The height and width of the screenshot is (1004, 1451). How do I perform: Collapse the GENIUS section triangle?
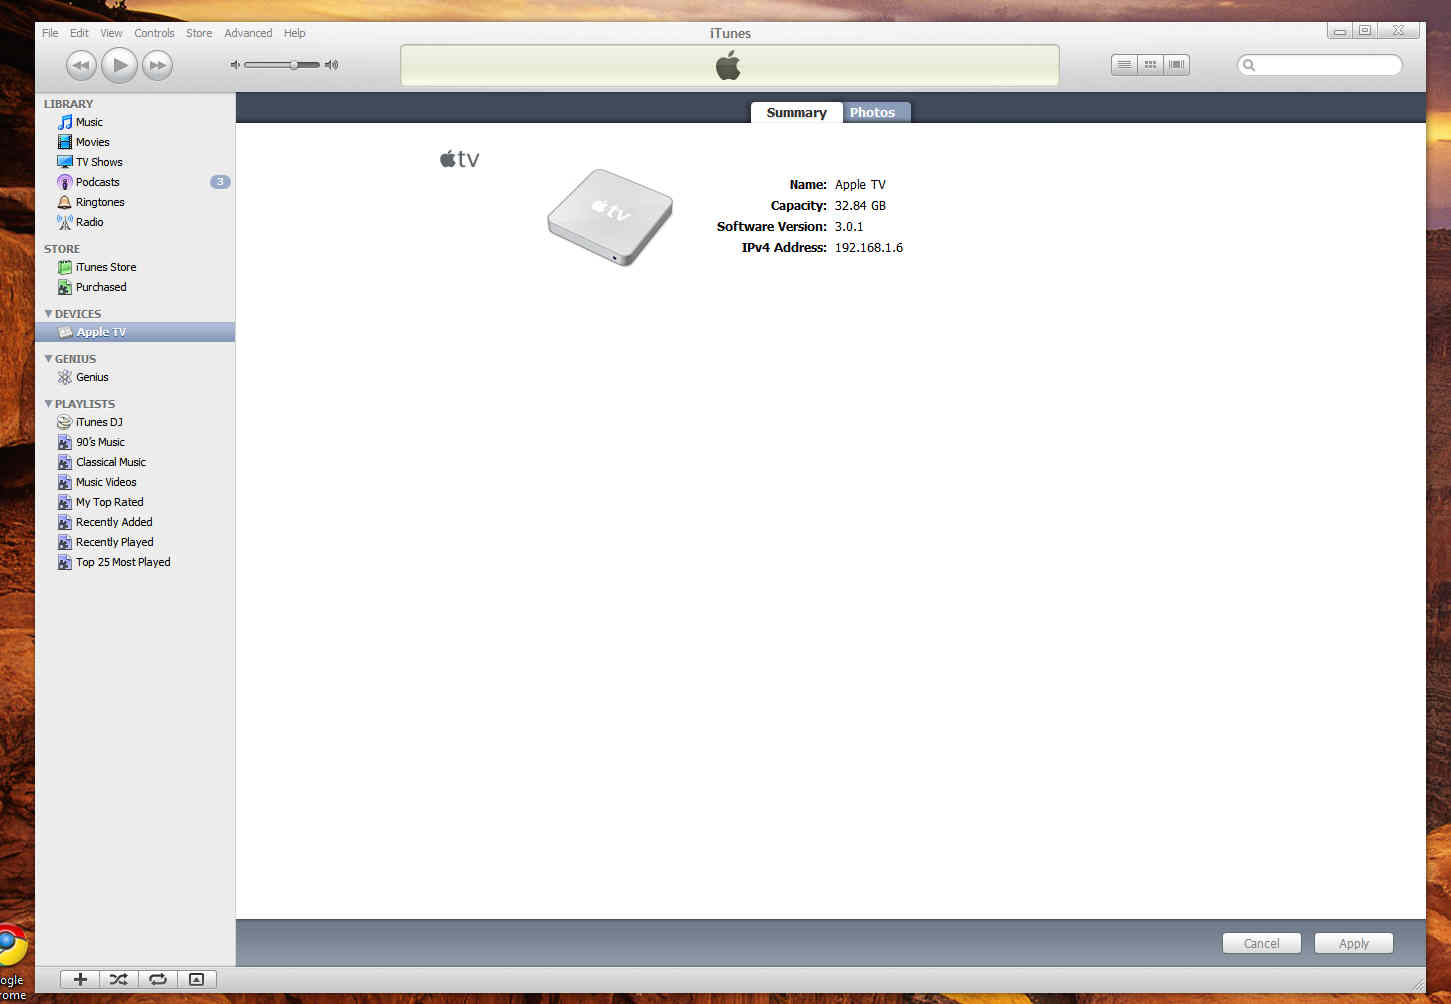pos(48,359)
